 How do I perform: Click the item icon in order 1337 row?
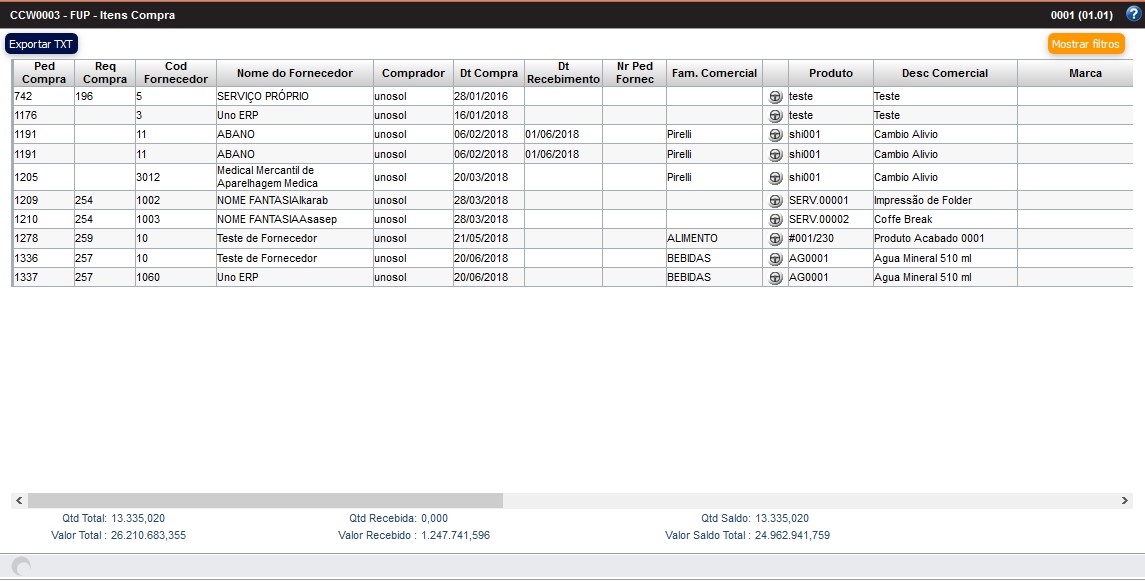click(x=775, y=278)
